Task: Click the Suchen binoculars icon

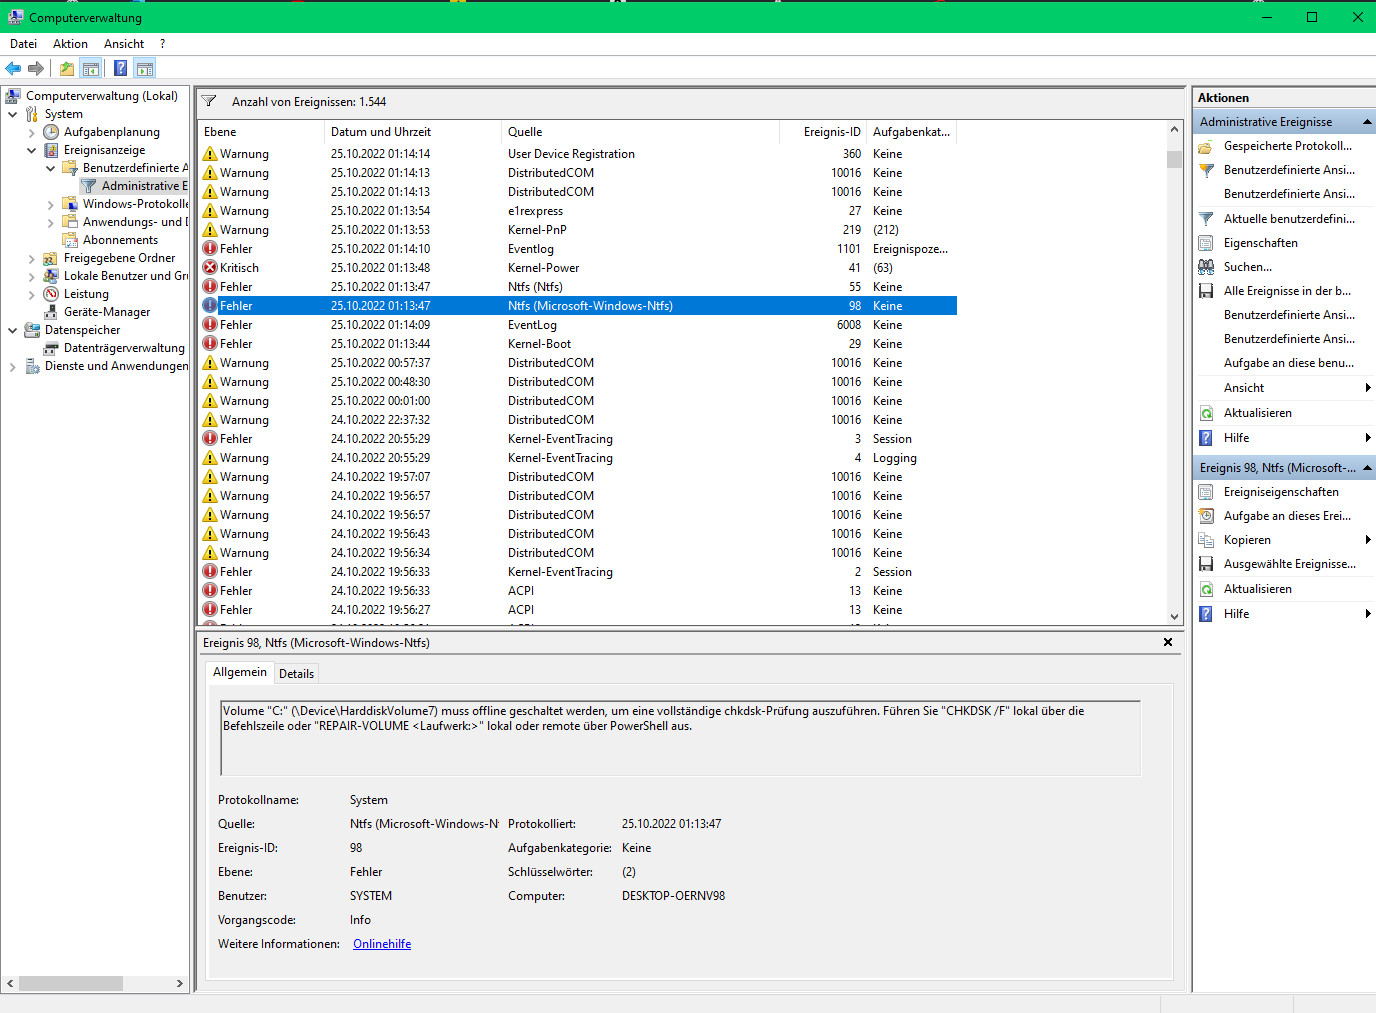Action: pos(1206,267)
